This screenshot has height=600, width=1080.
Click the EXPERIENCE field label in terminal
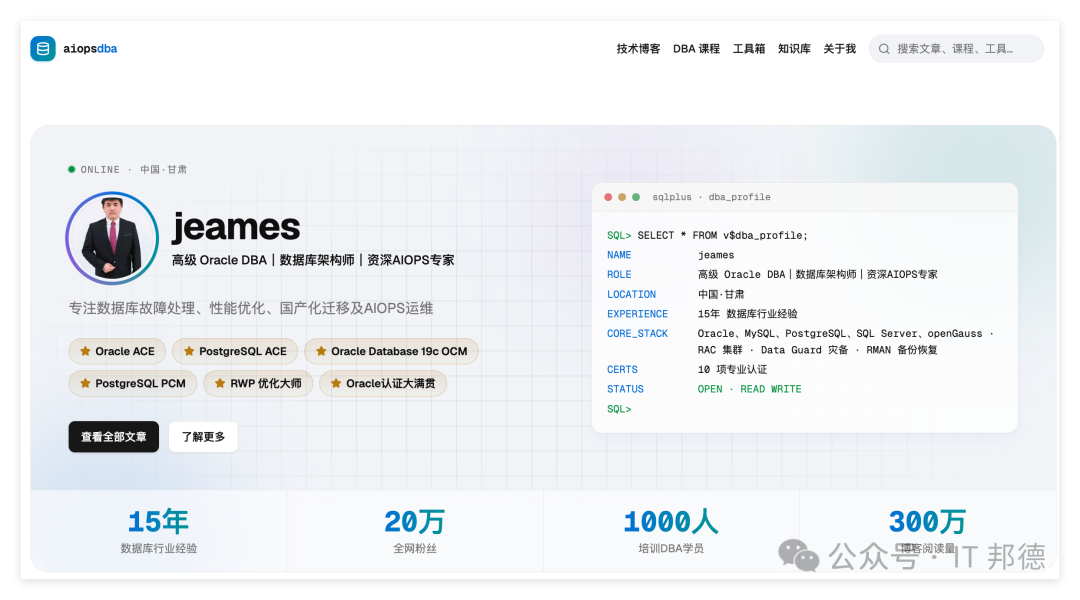pyautogui.click(x=637, y=314)
